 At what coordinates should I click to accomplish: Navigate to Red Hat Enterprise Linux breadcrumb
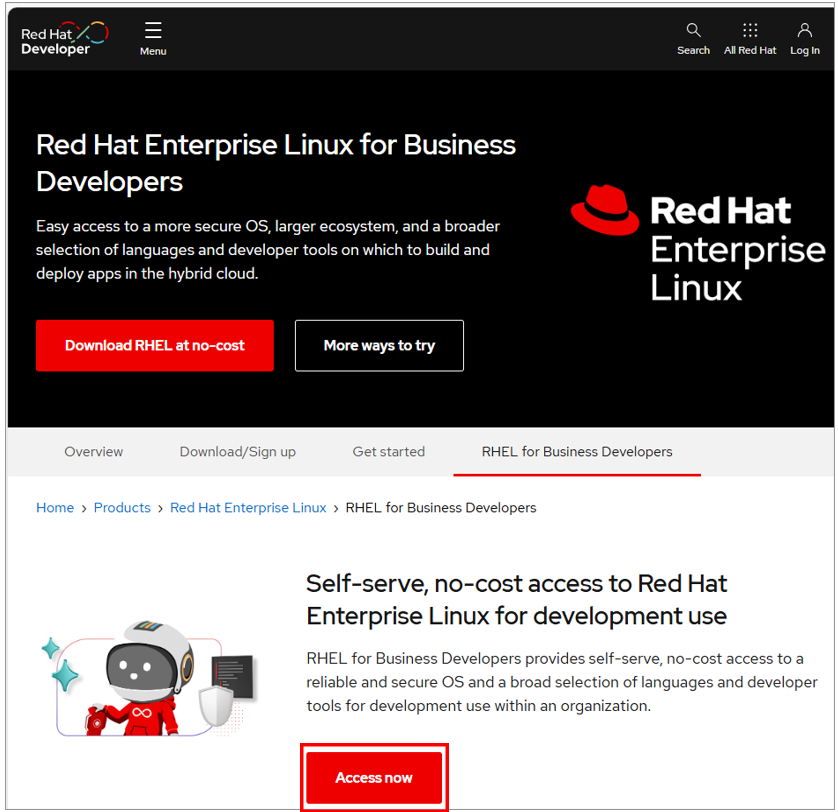tap(248, 508)
